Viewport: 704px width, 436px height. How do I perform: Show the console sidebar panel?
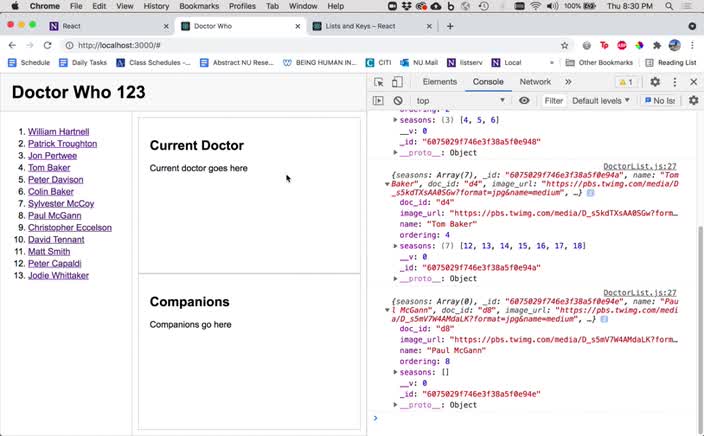379,101
